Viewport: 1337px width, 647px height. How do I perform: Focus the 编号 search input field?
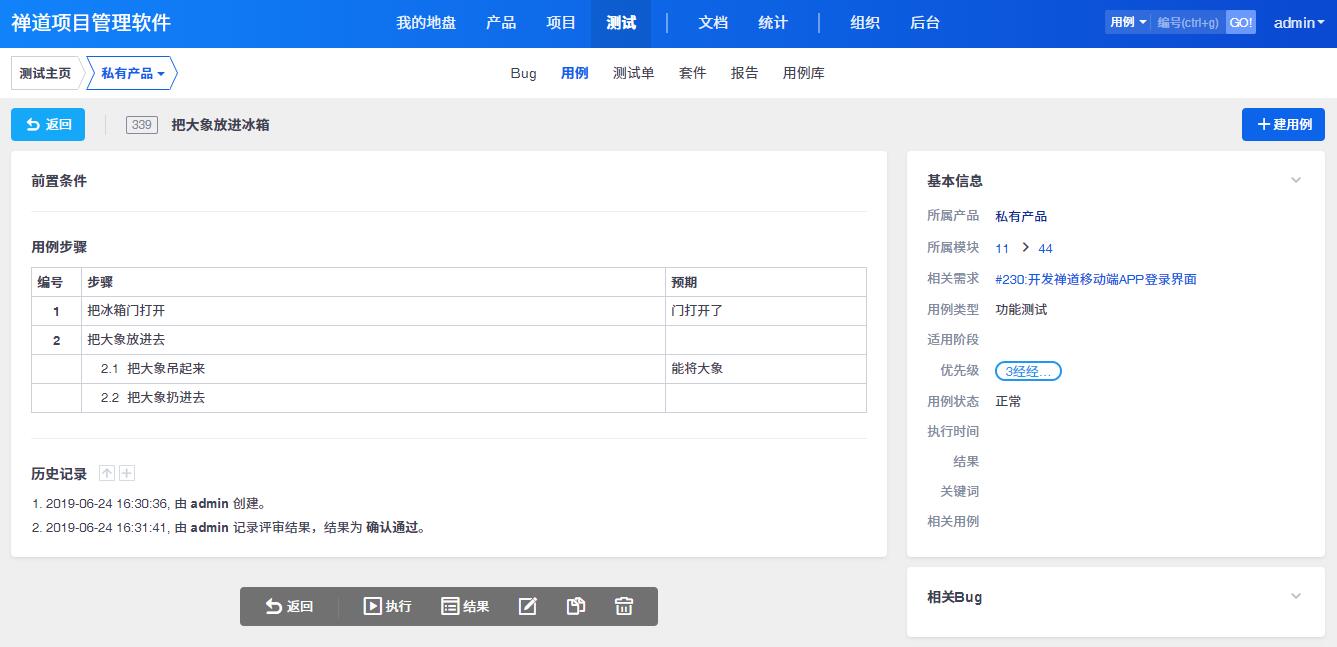(1188, 22)
